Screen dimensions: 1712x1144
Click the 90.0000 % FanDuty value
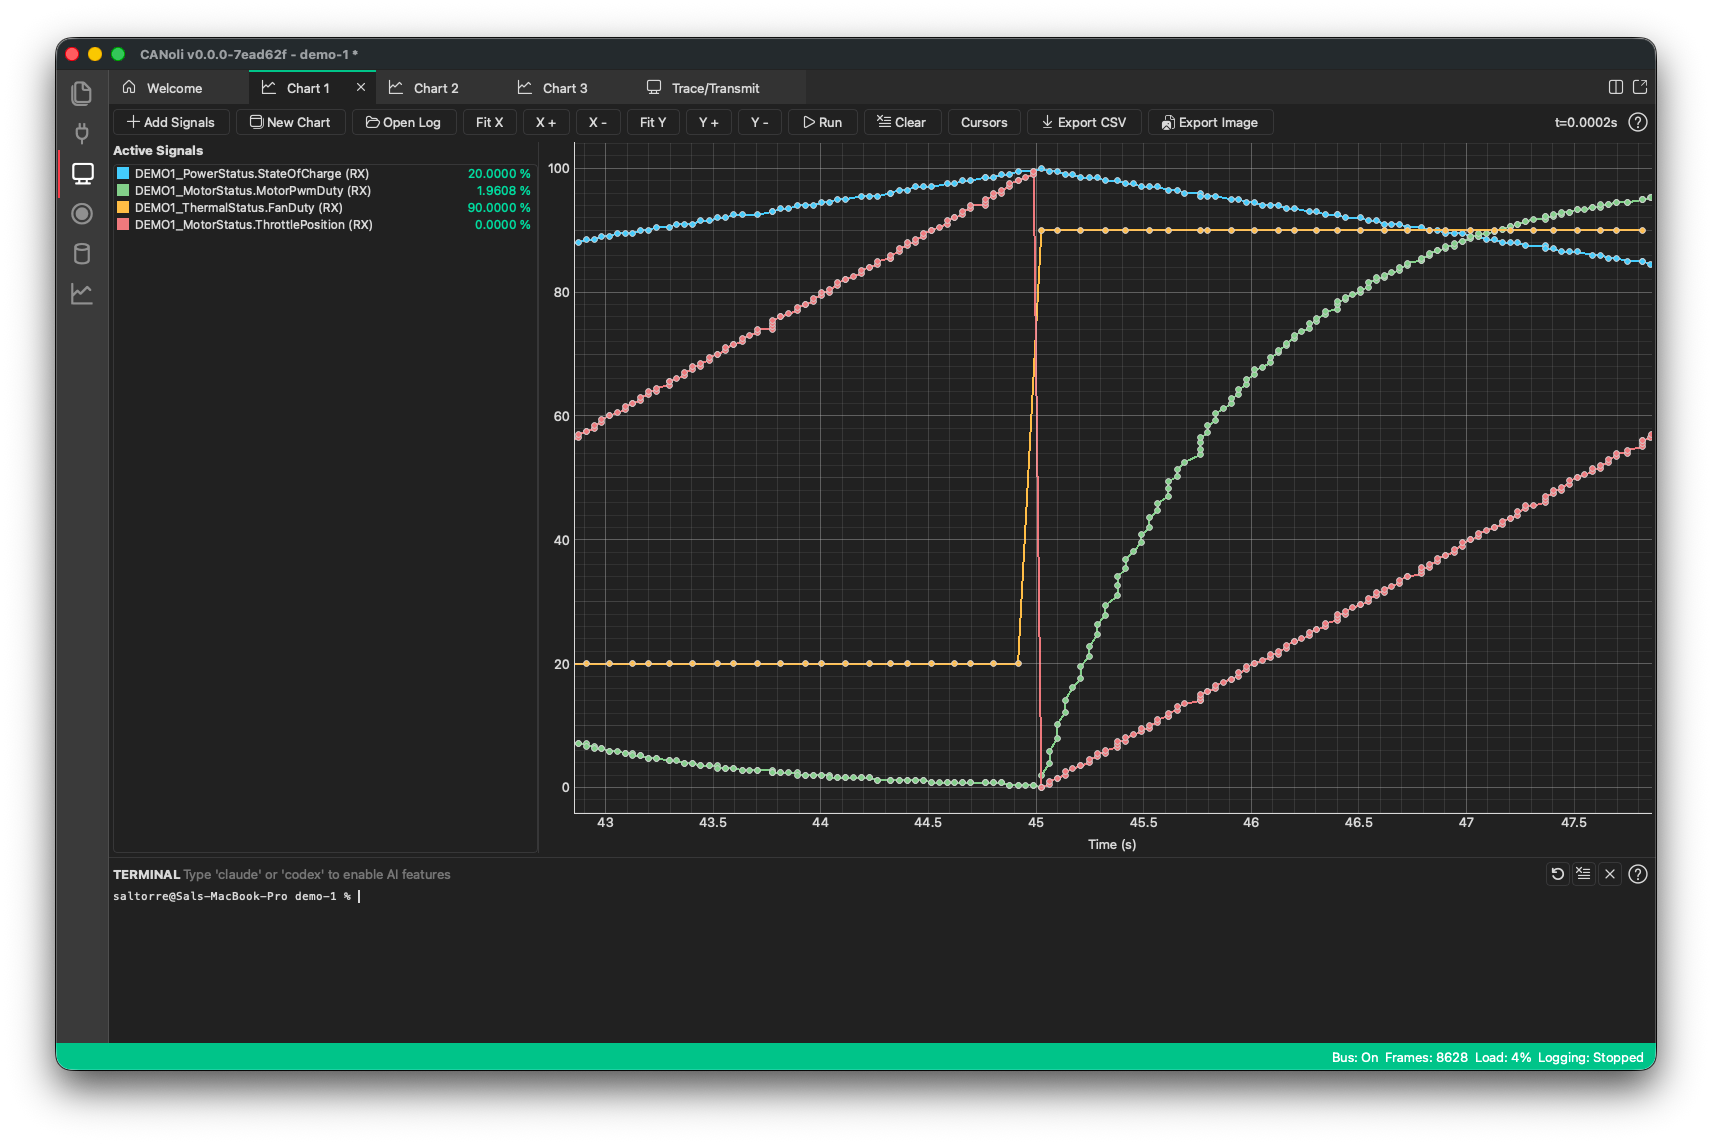(499, 208)
